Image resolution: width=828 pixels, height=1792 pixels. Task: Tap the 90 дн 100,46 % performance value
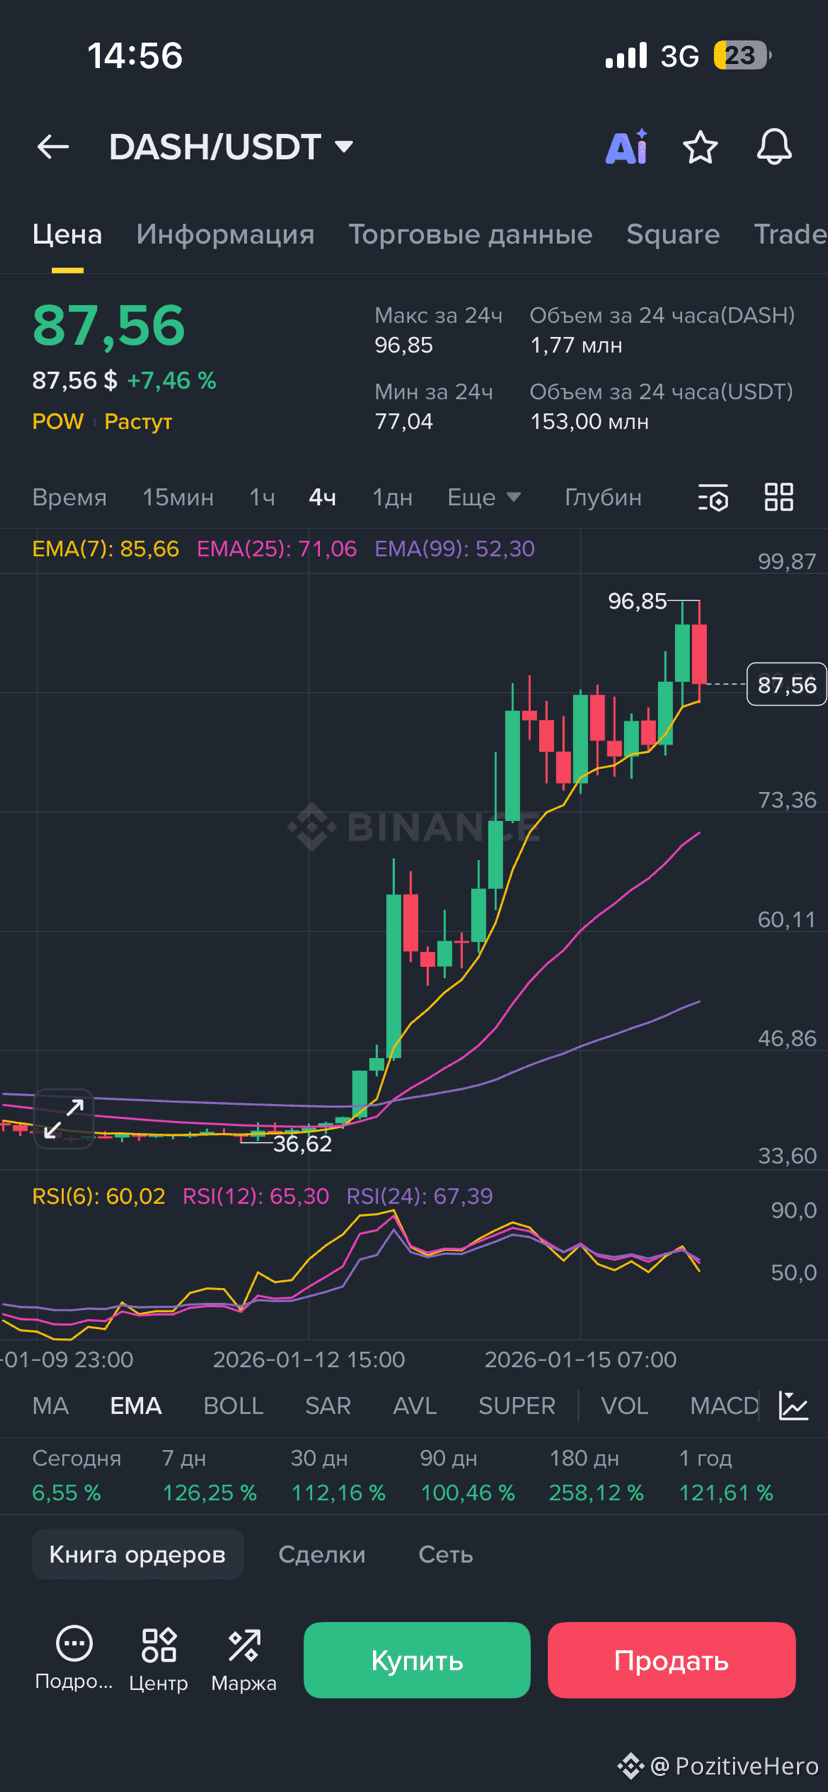coord(467,1493)
